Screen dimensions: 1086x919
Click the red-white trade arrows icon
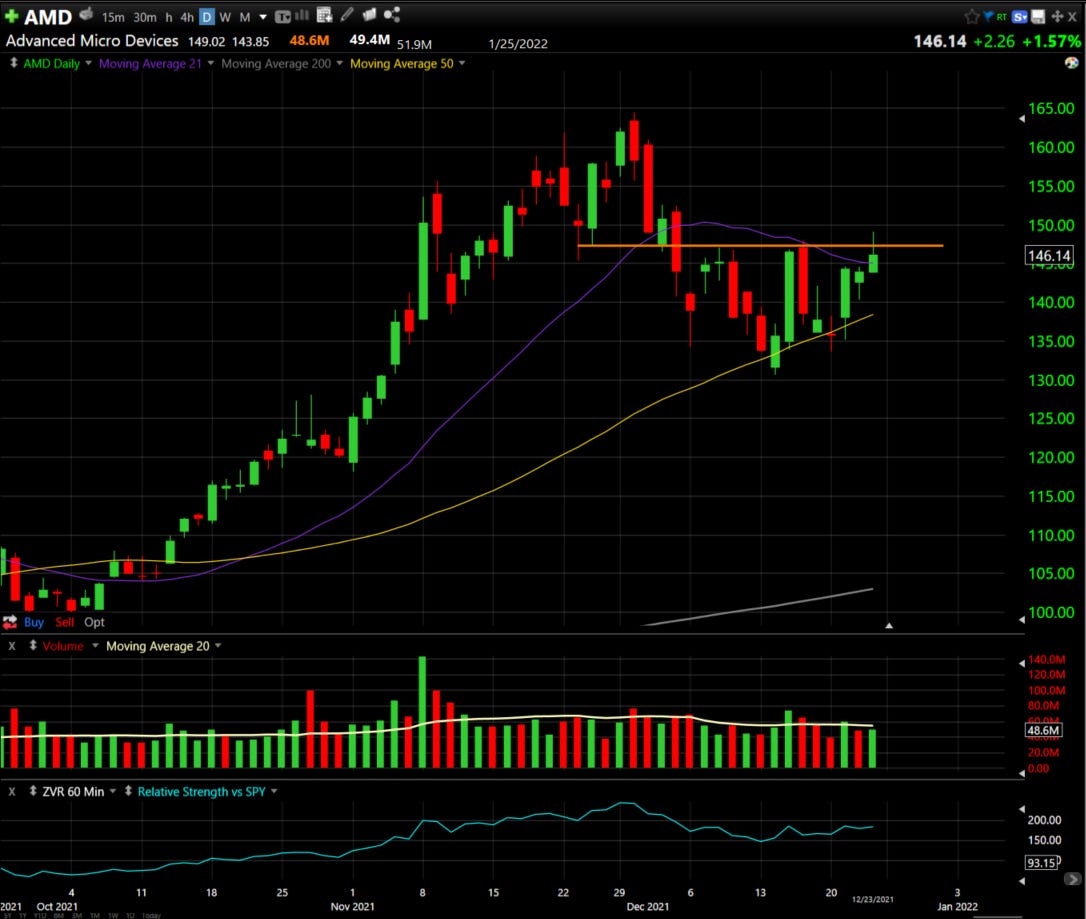[x=10, y=622]
